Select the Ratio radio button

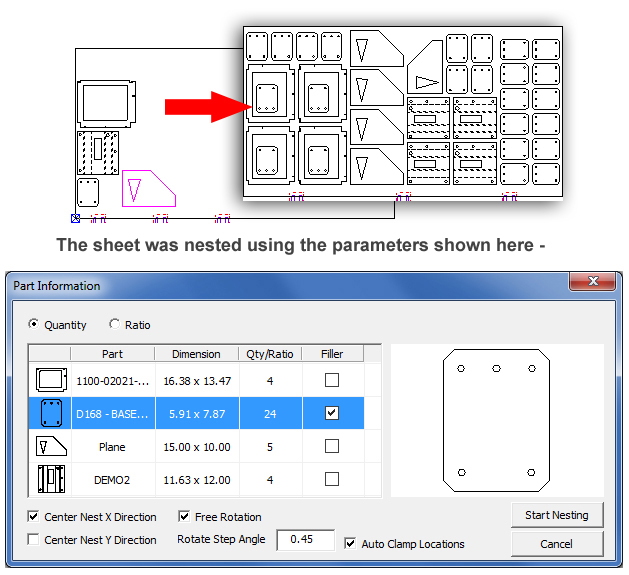click(114, 324)
